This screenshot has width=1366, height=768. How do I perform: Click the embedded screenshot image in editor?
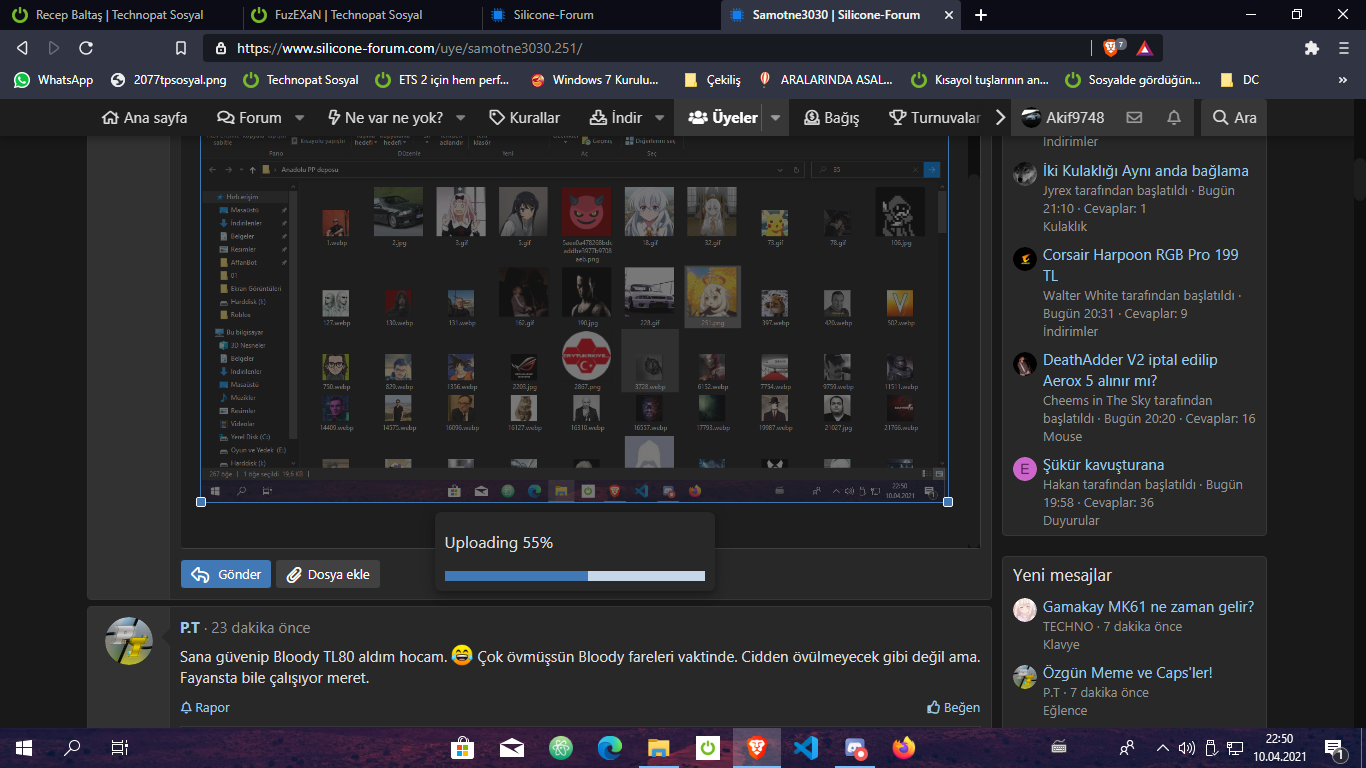[x=574, y=318]
